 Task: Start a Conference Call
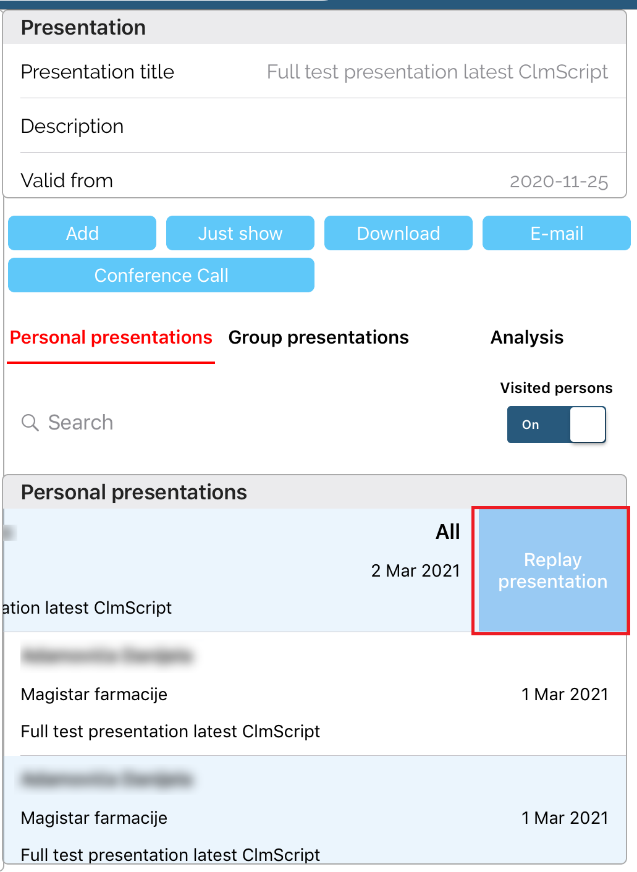pyautogui.click(x=161, y=275)
